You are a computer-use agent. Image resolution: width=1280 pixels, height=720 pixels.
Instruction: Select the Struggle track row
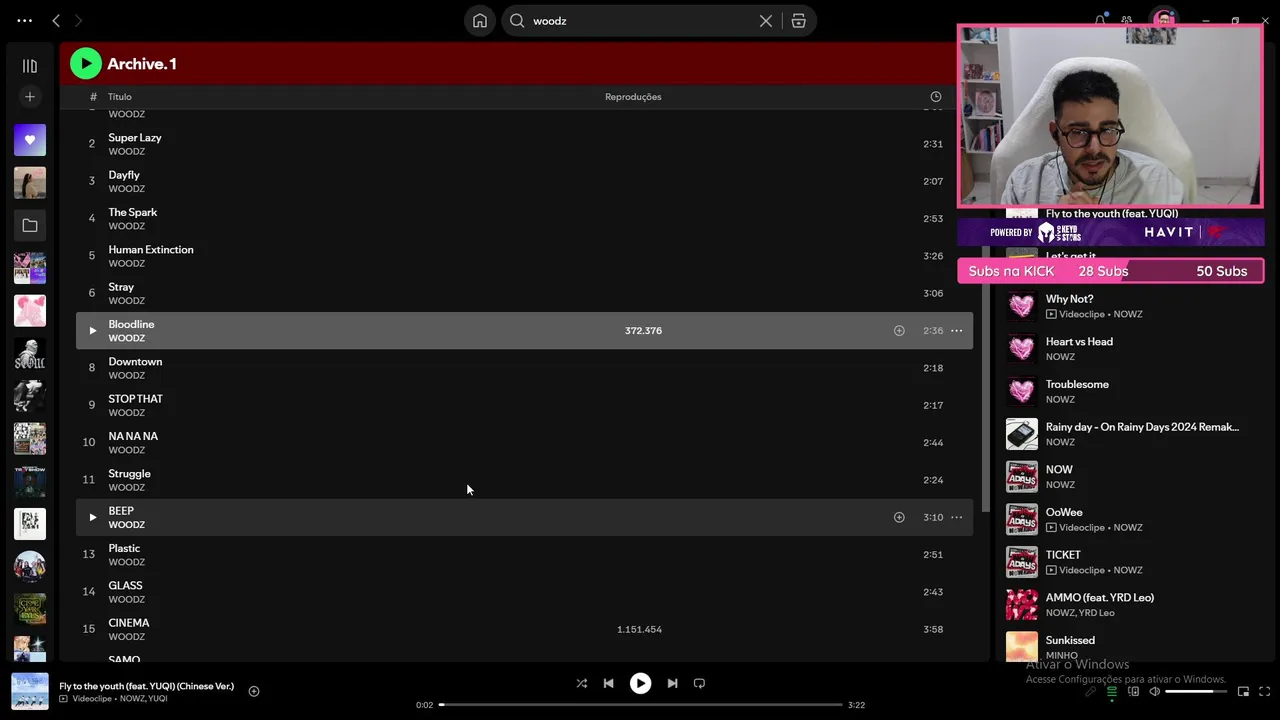(524, 480)
